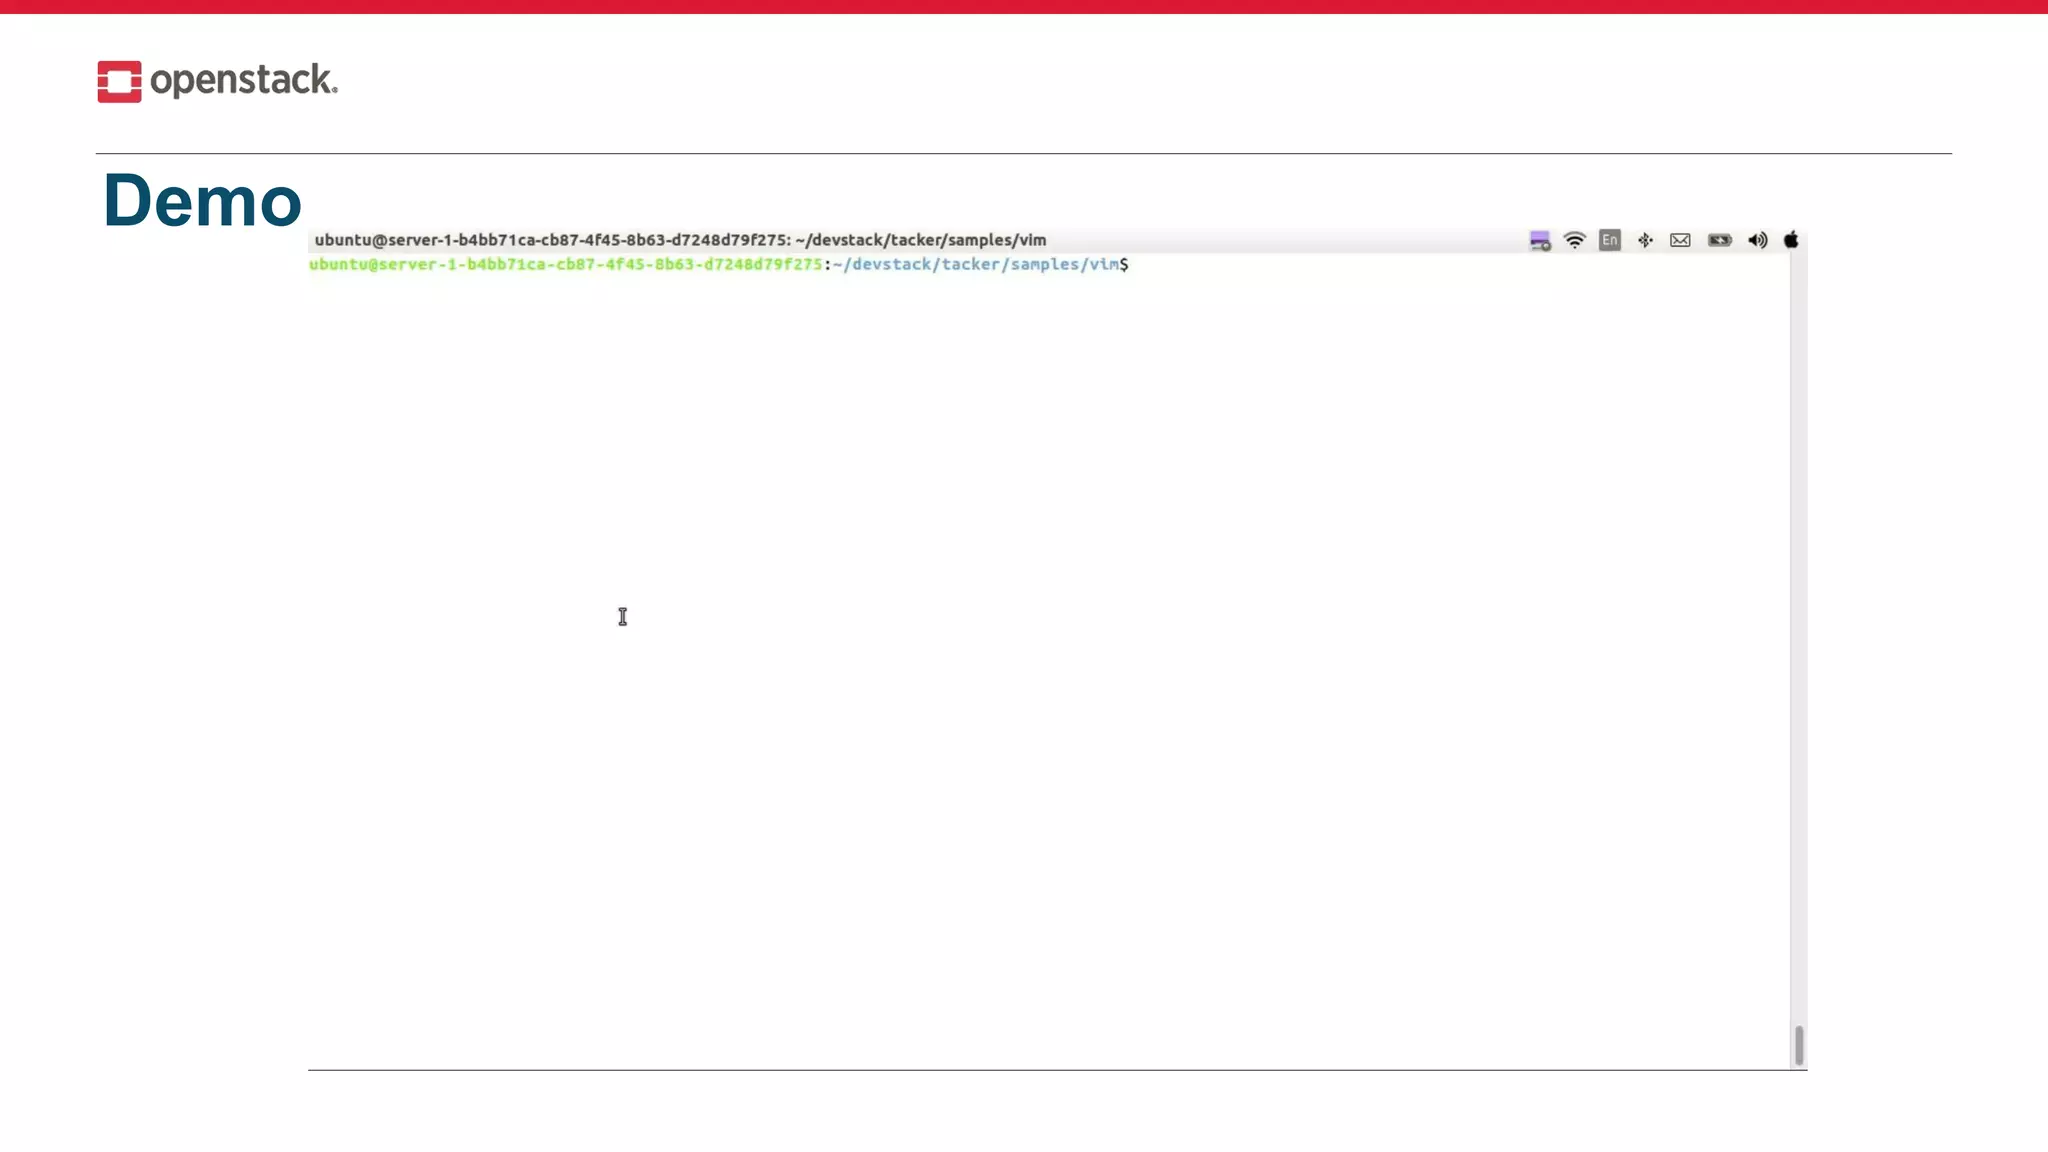Click the purple display tray icon
The width and height of the screenshot is (2048, 1152).
[1539, 240]
